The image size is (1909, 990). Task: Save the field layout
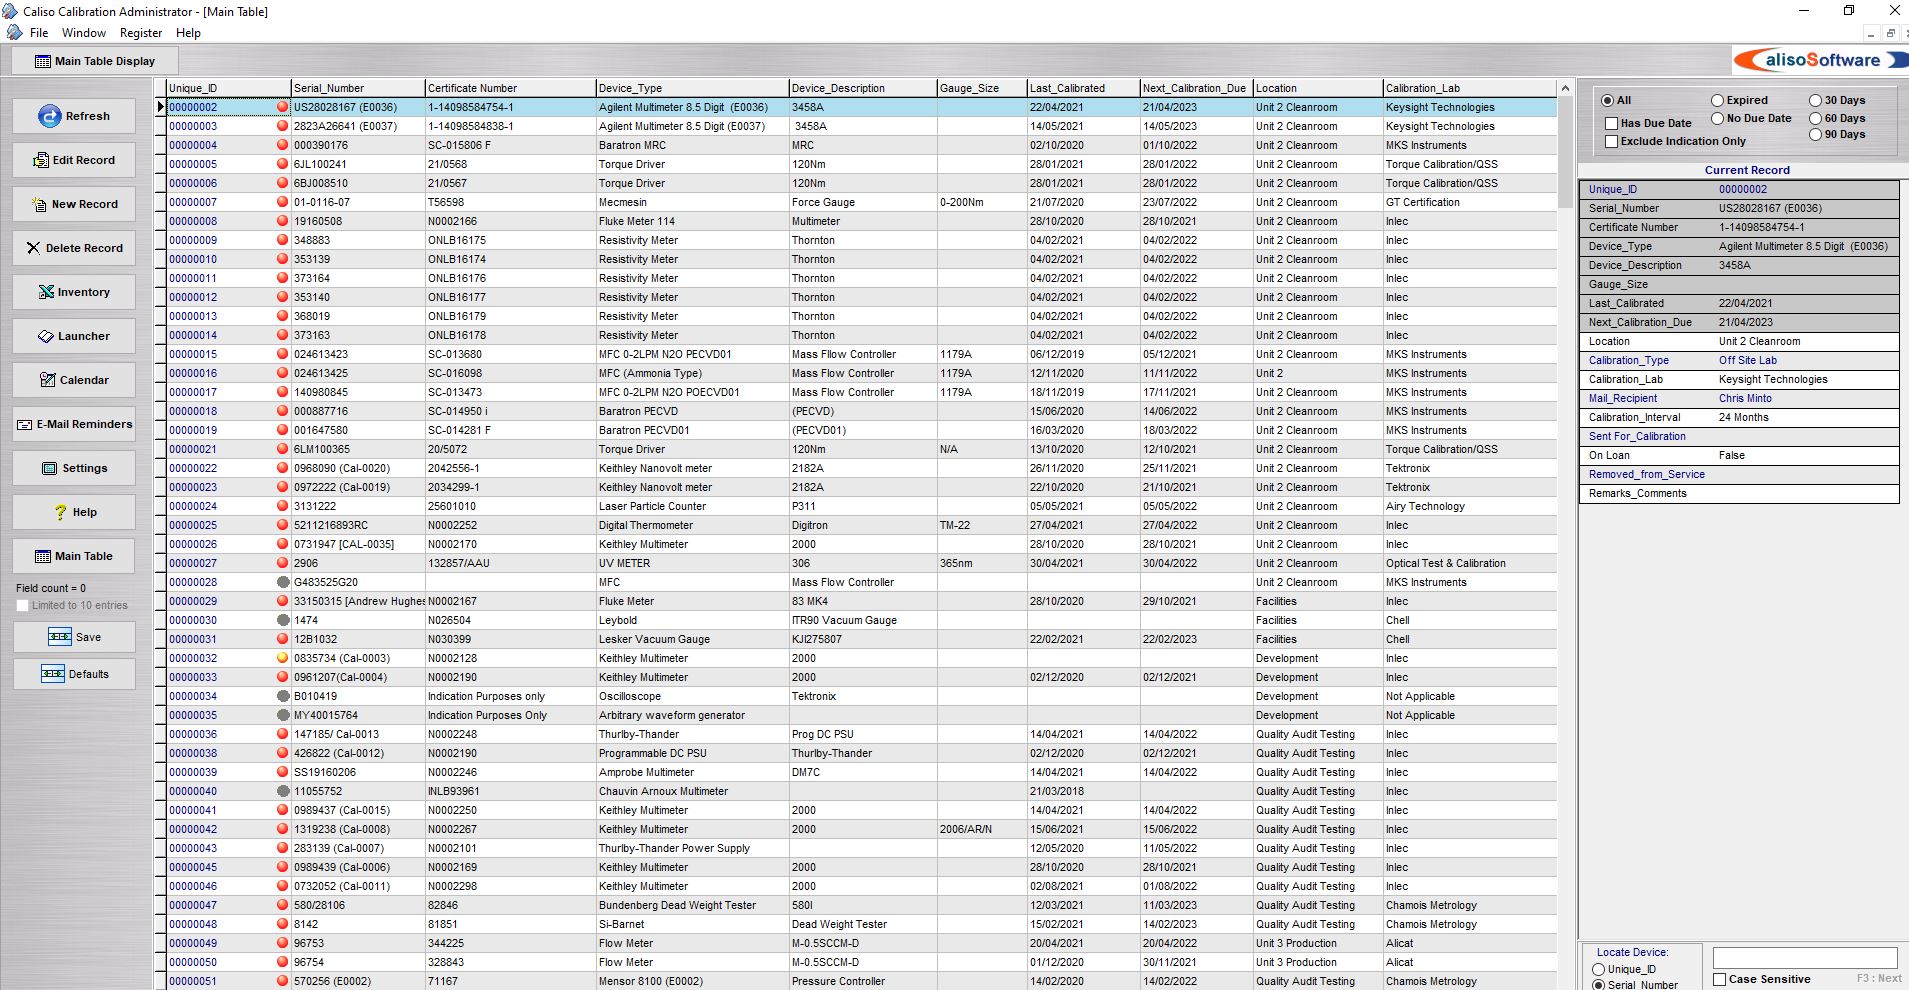pos(74,637)
